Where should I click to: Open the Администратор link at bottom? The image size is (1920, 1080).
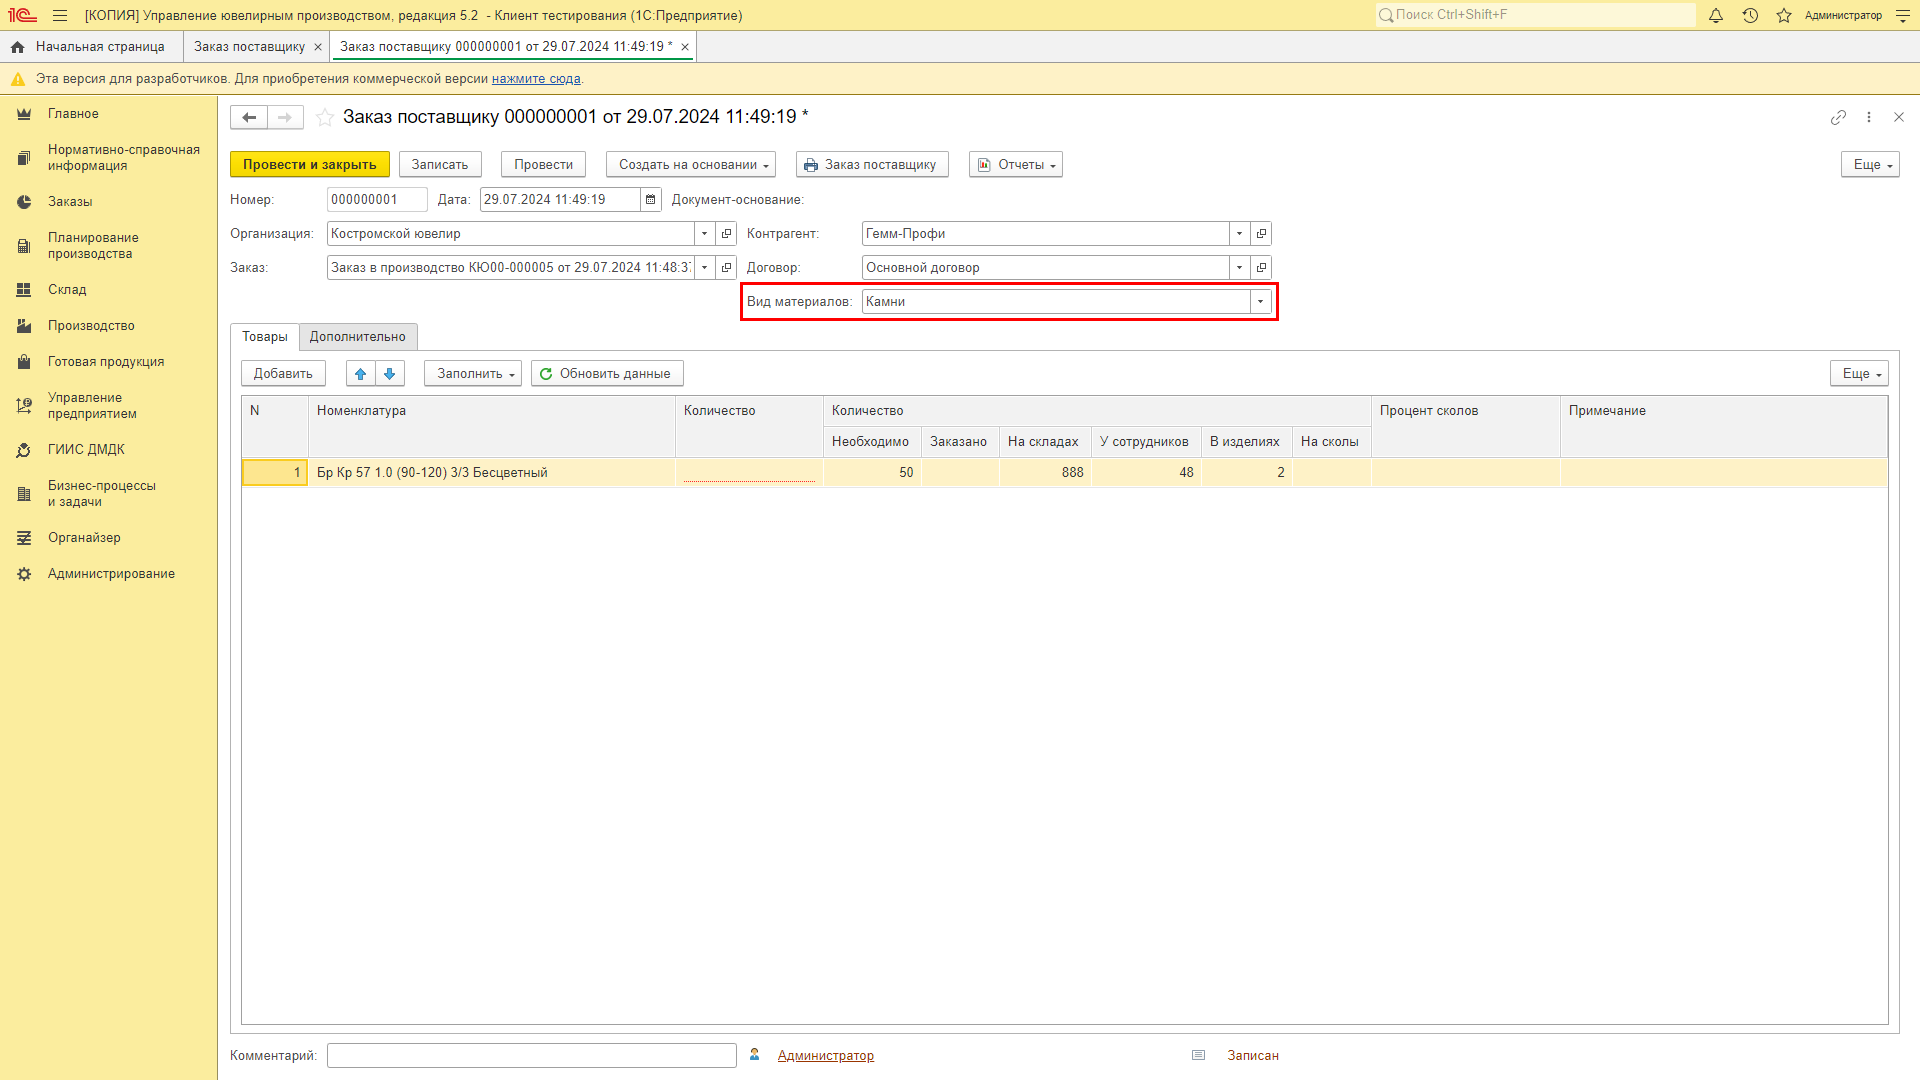pos(826,1055)
